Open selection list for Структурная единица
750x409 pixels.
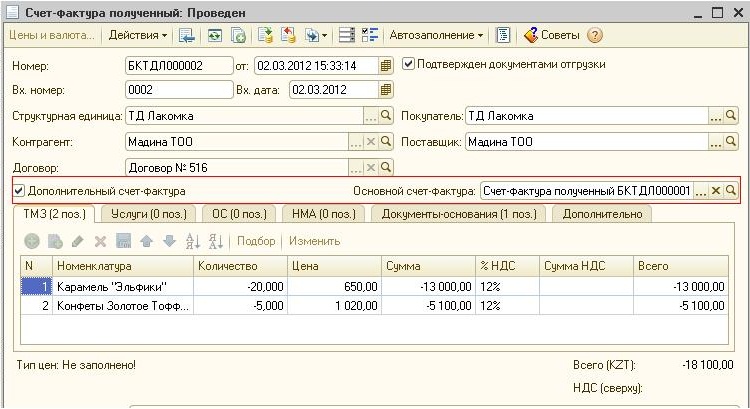tap(370, 116)
